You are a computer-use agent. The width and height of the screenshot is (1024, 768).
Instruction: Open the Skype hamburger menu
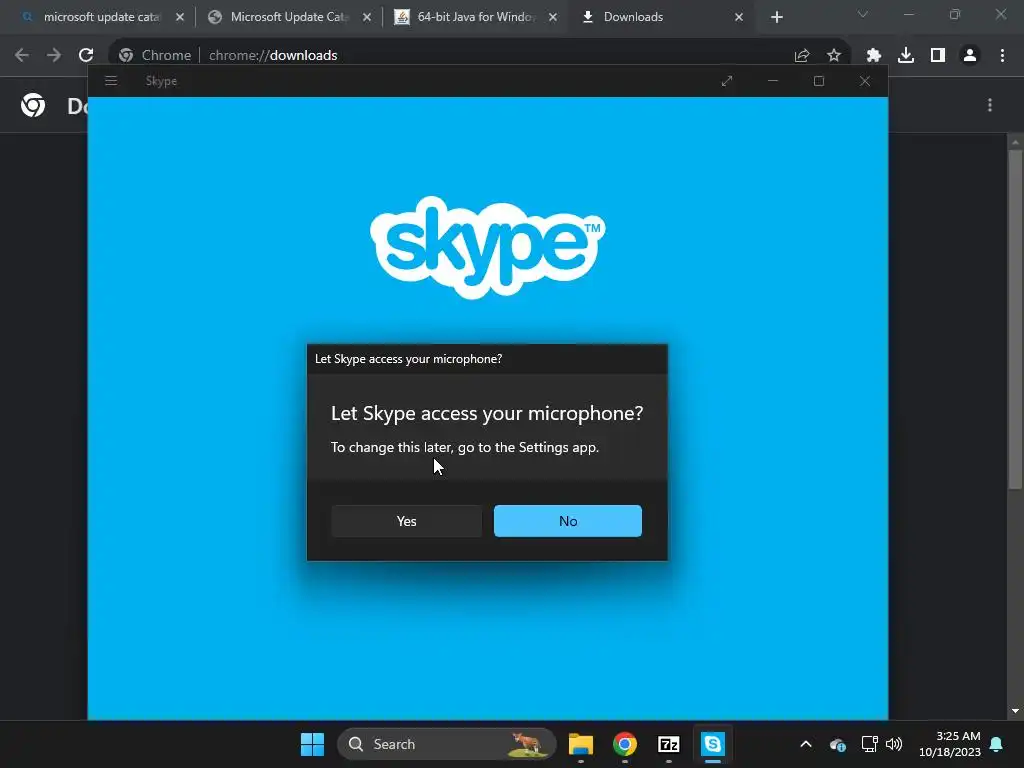tap(111, 81)
